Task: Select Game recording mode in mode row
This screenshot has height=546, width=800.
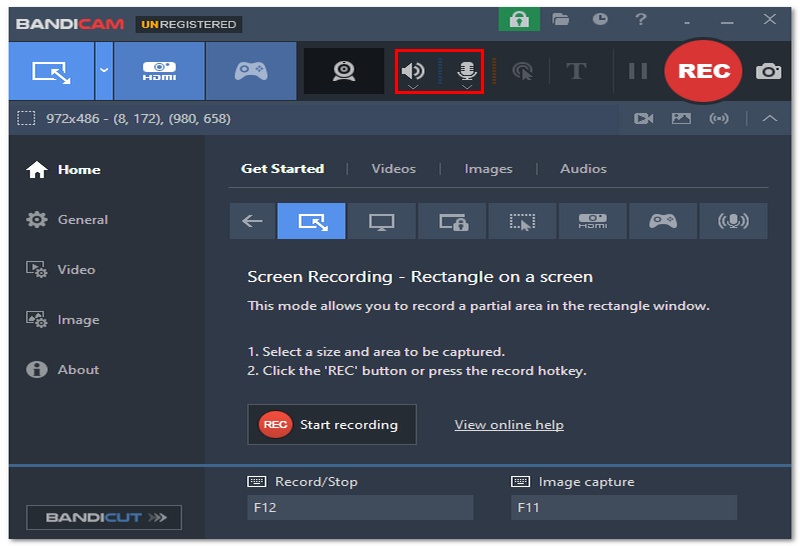Action: 663,221
